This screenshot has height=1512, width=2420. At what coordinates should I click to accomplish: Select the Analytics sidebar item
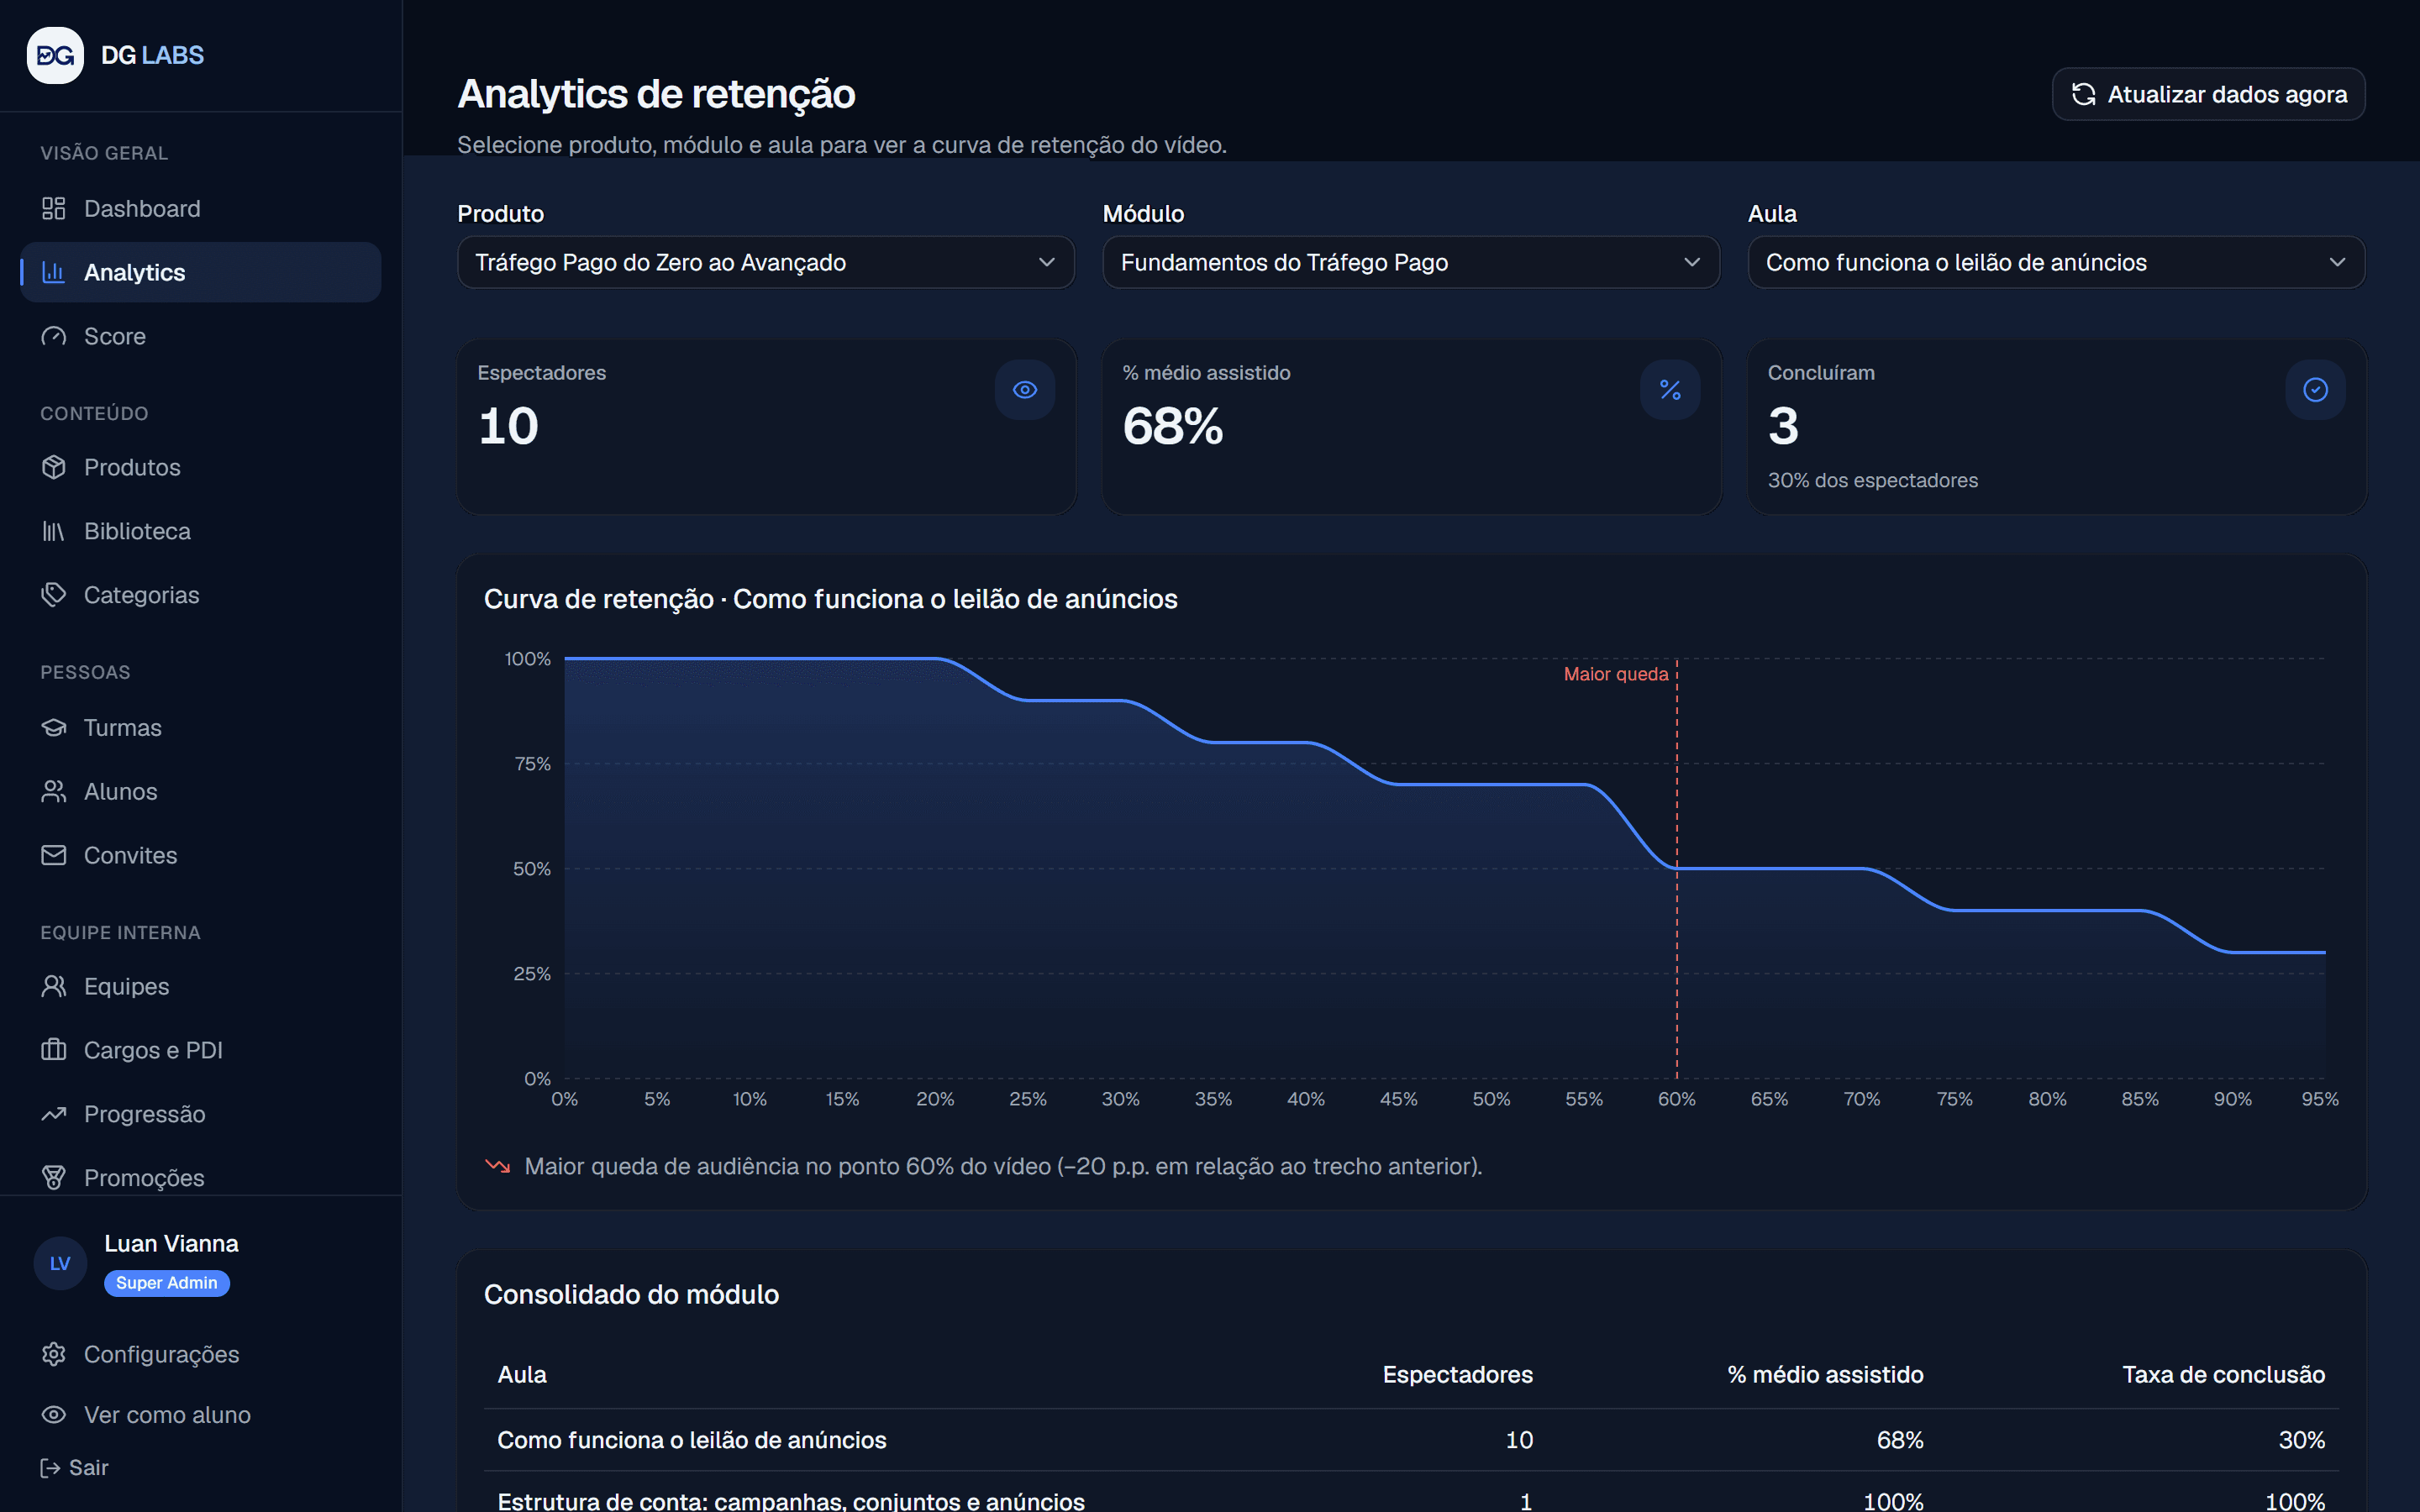(x=200, y=272)
